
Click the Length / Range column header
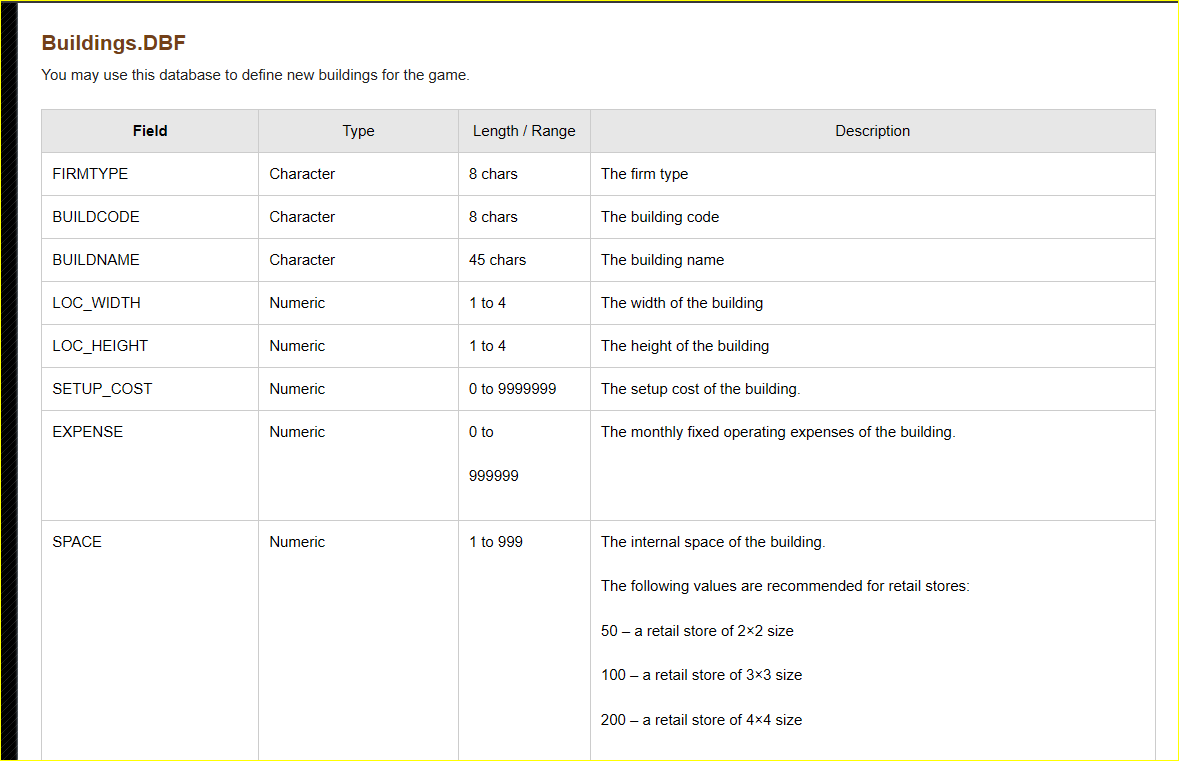(x=524, y=131)
